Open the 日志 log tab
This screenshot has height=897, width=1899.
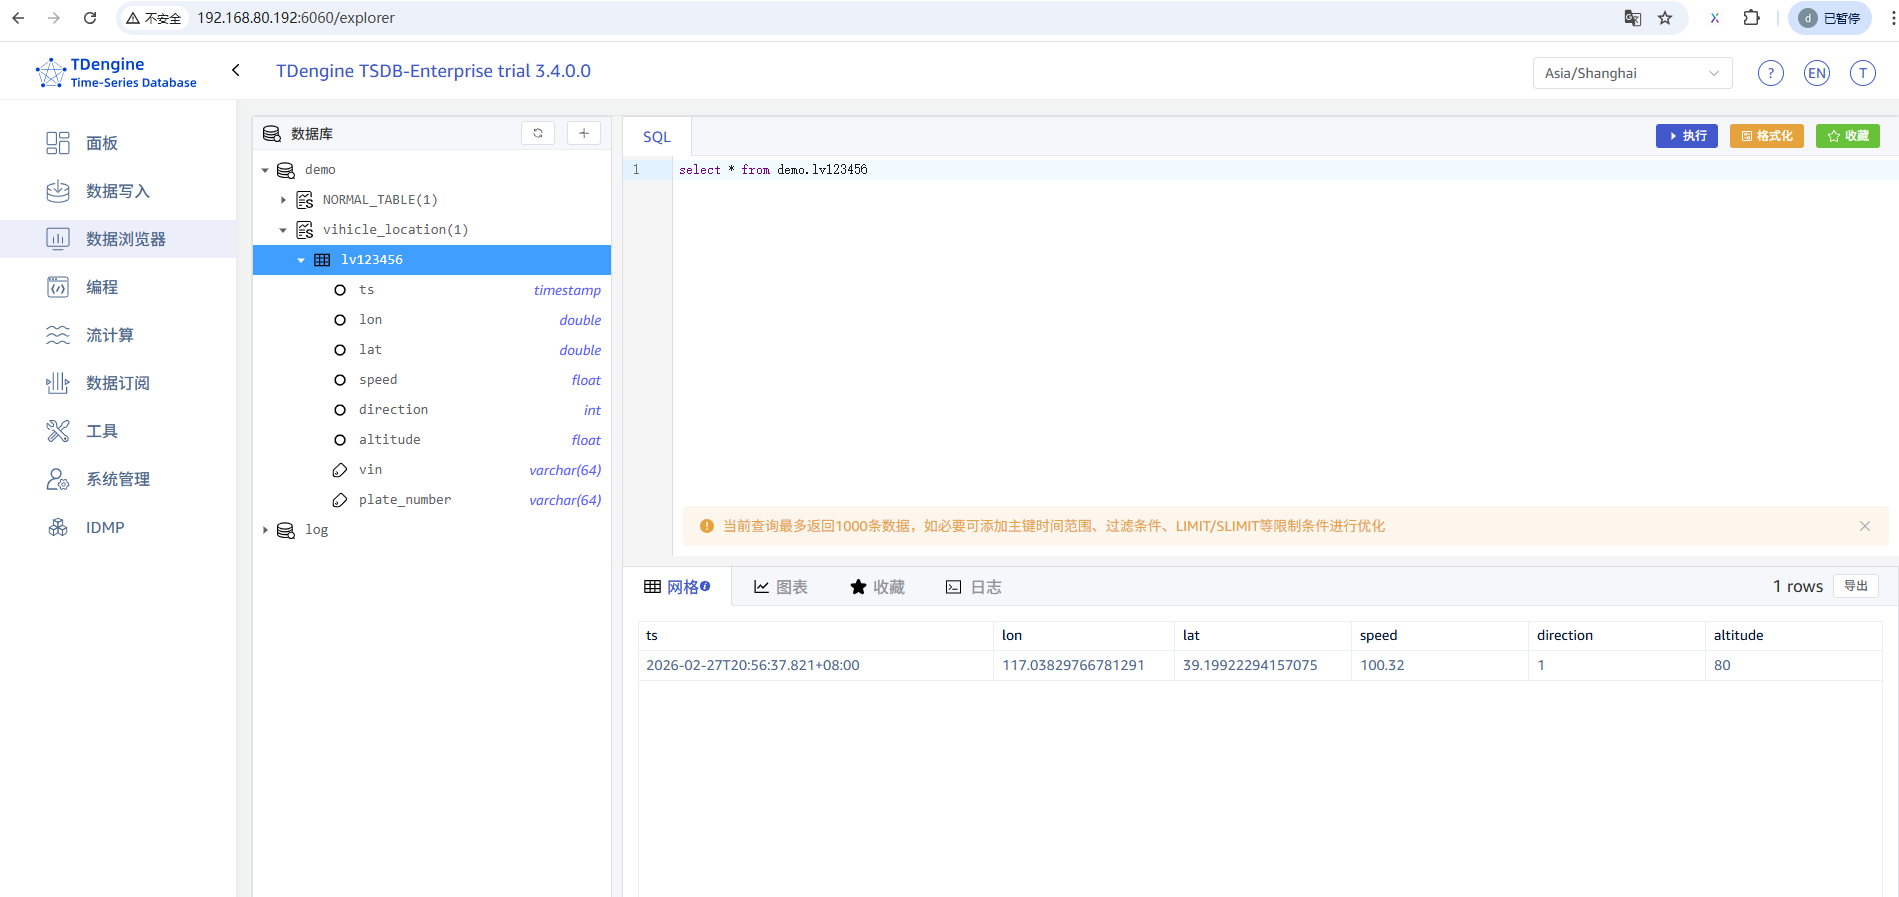pos(974,587)
